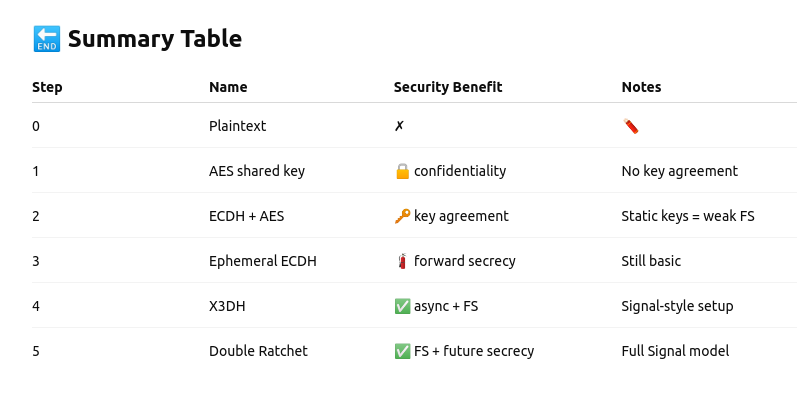Click the key icon beside key agreement
797x415 pixels.
[x=402, y=216]
